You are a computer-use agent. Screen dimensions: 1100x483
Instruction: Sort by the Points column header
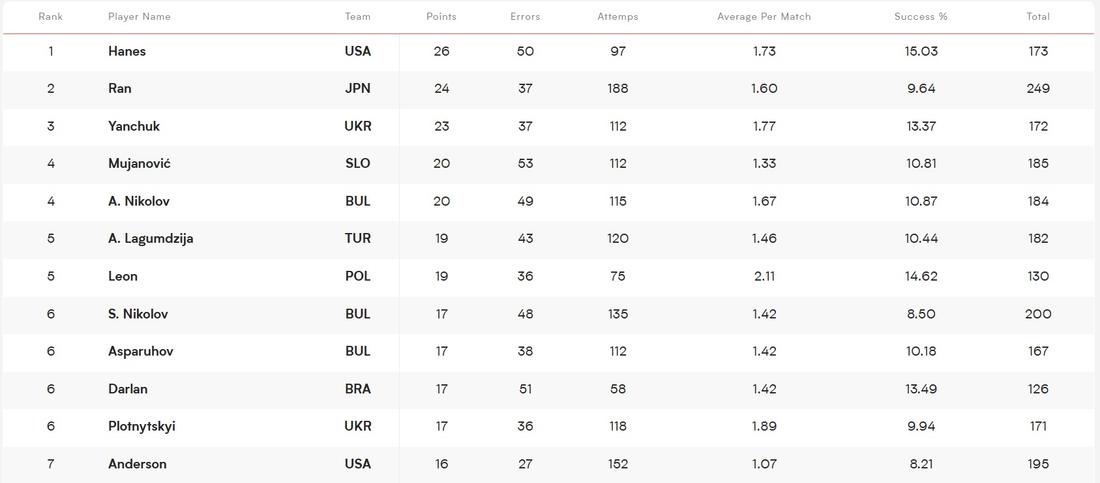441,16
